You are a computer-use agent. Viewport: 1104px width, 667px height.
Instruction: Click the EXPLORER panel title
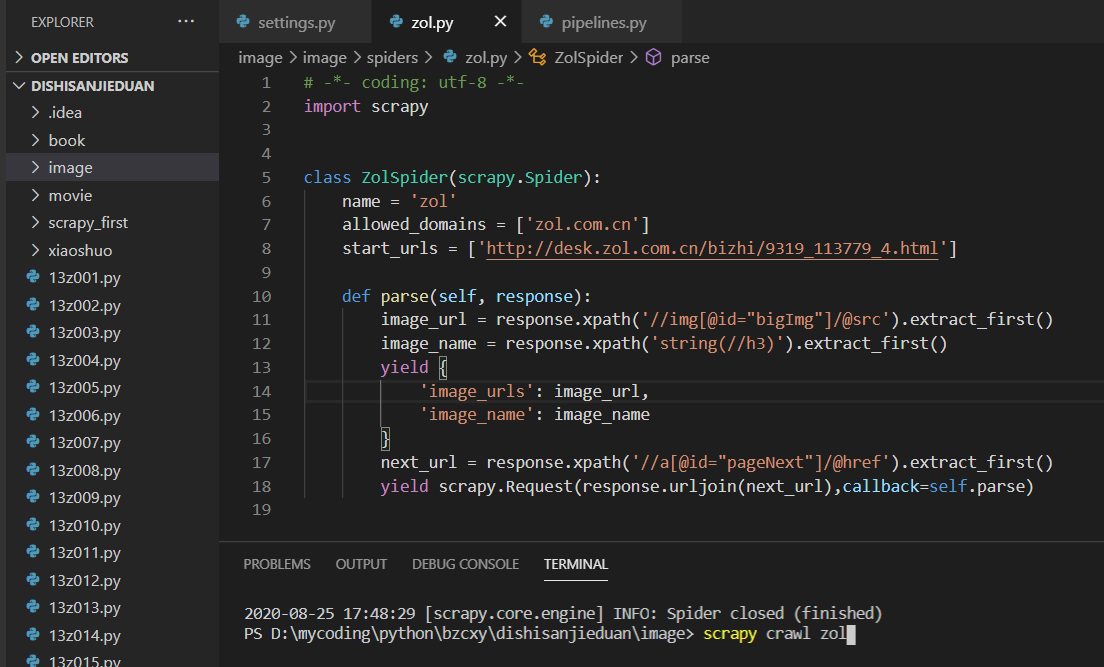click(x=62, y=22)
